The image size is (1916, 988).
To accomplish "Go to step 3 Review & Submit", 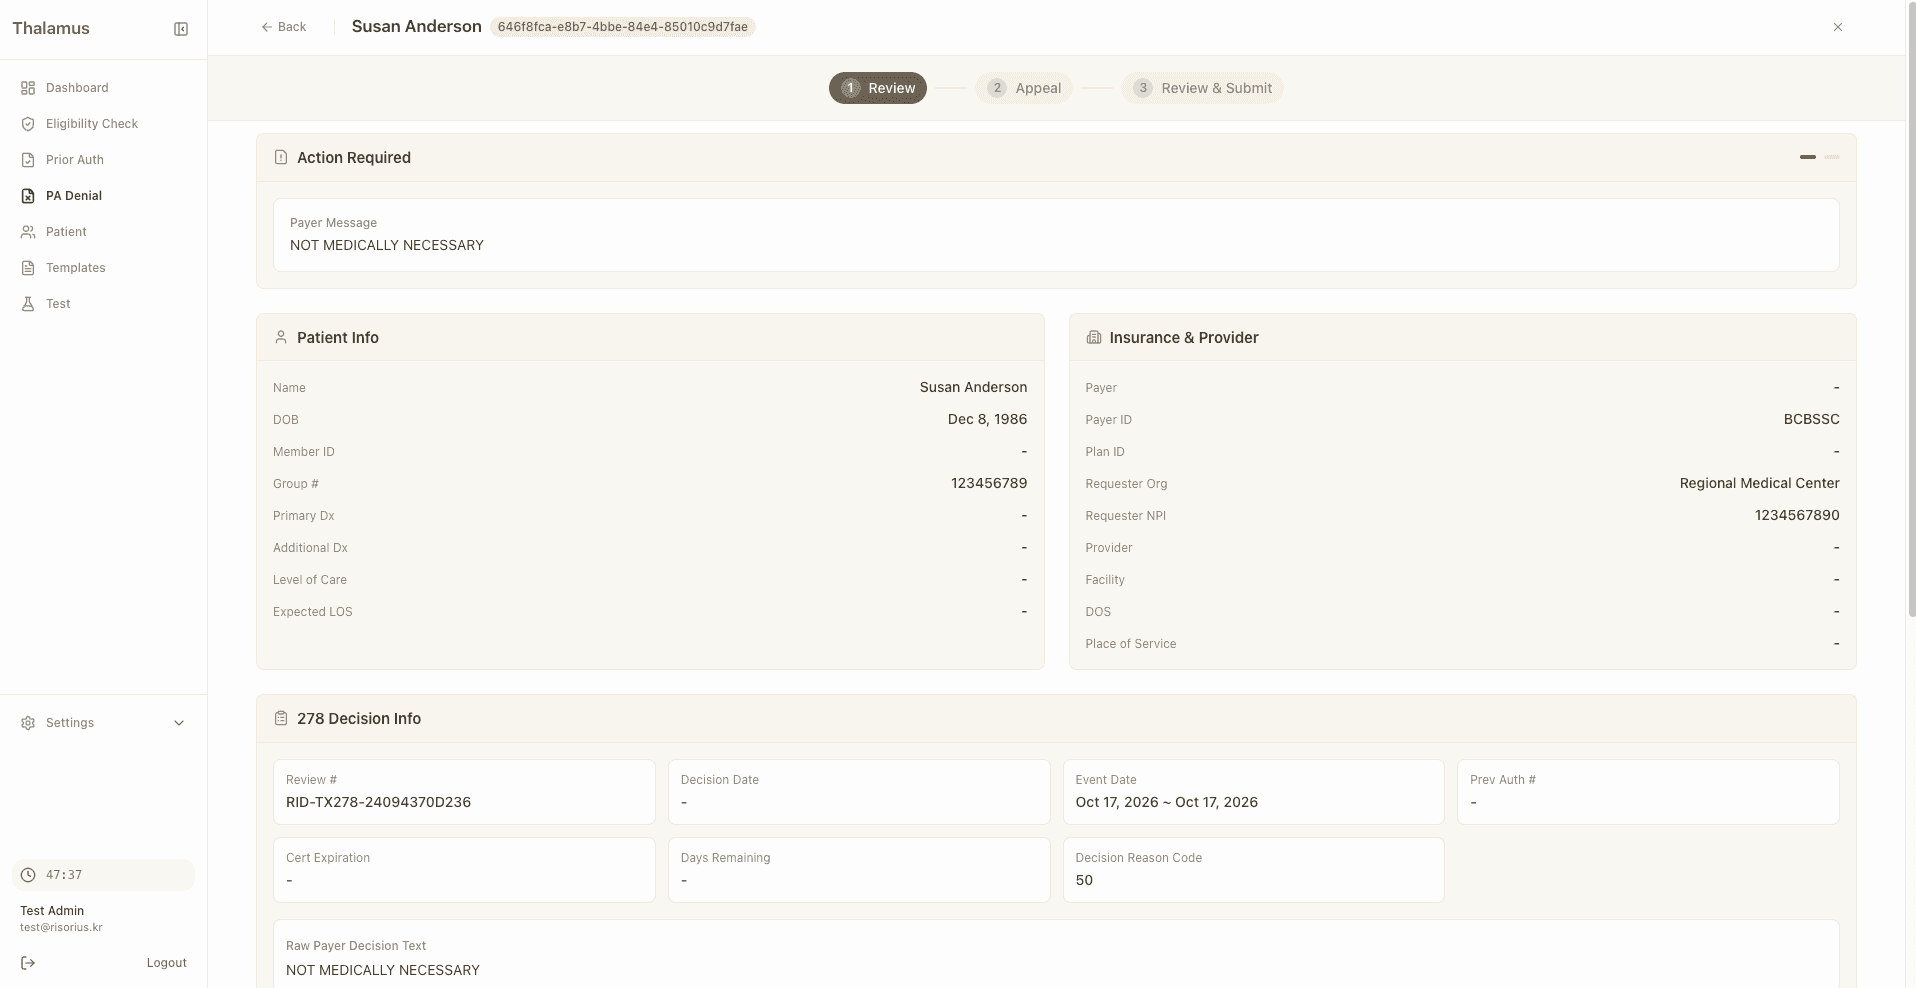I will coord(1203,88).
